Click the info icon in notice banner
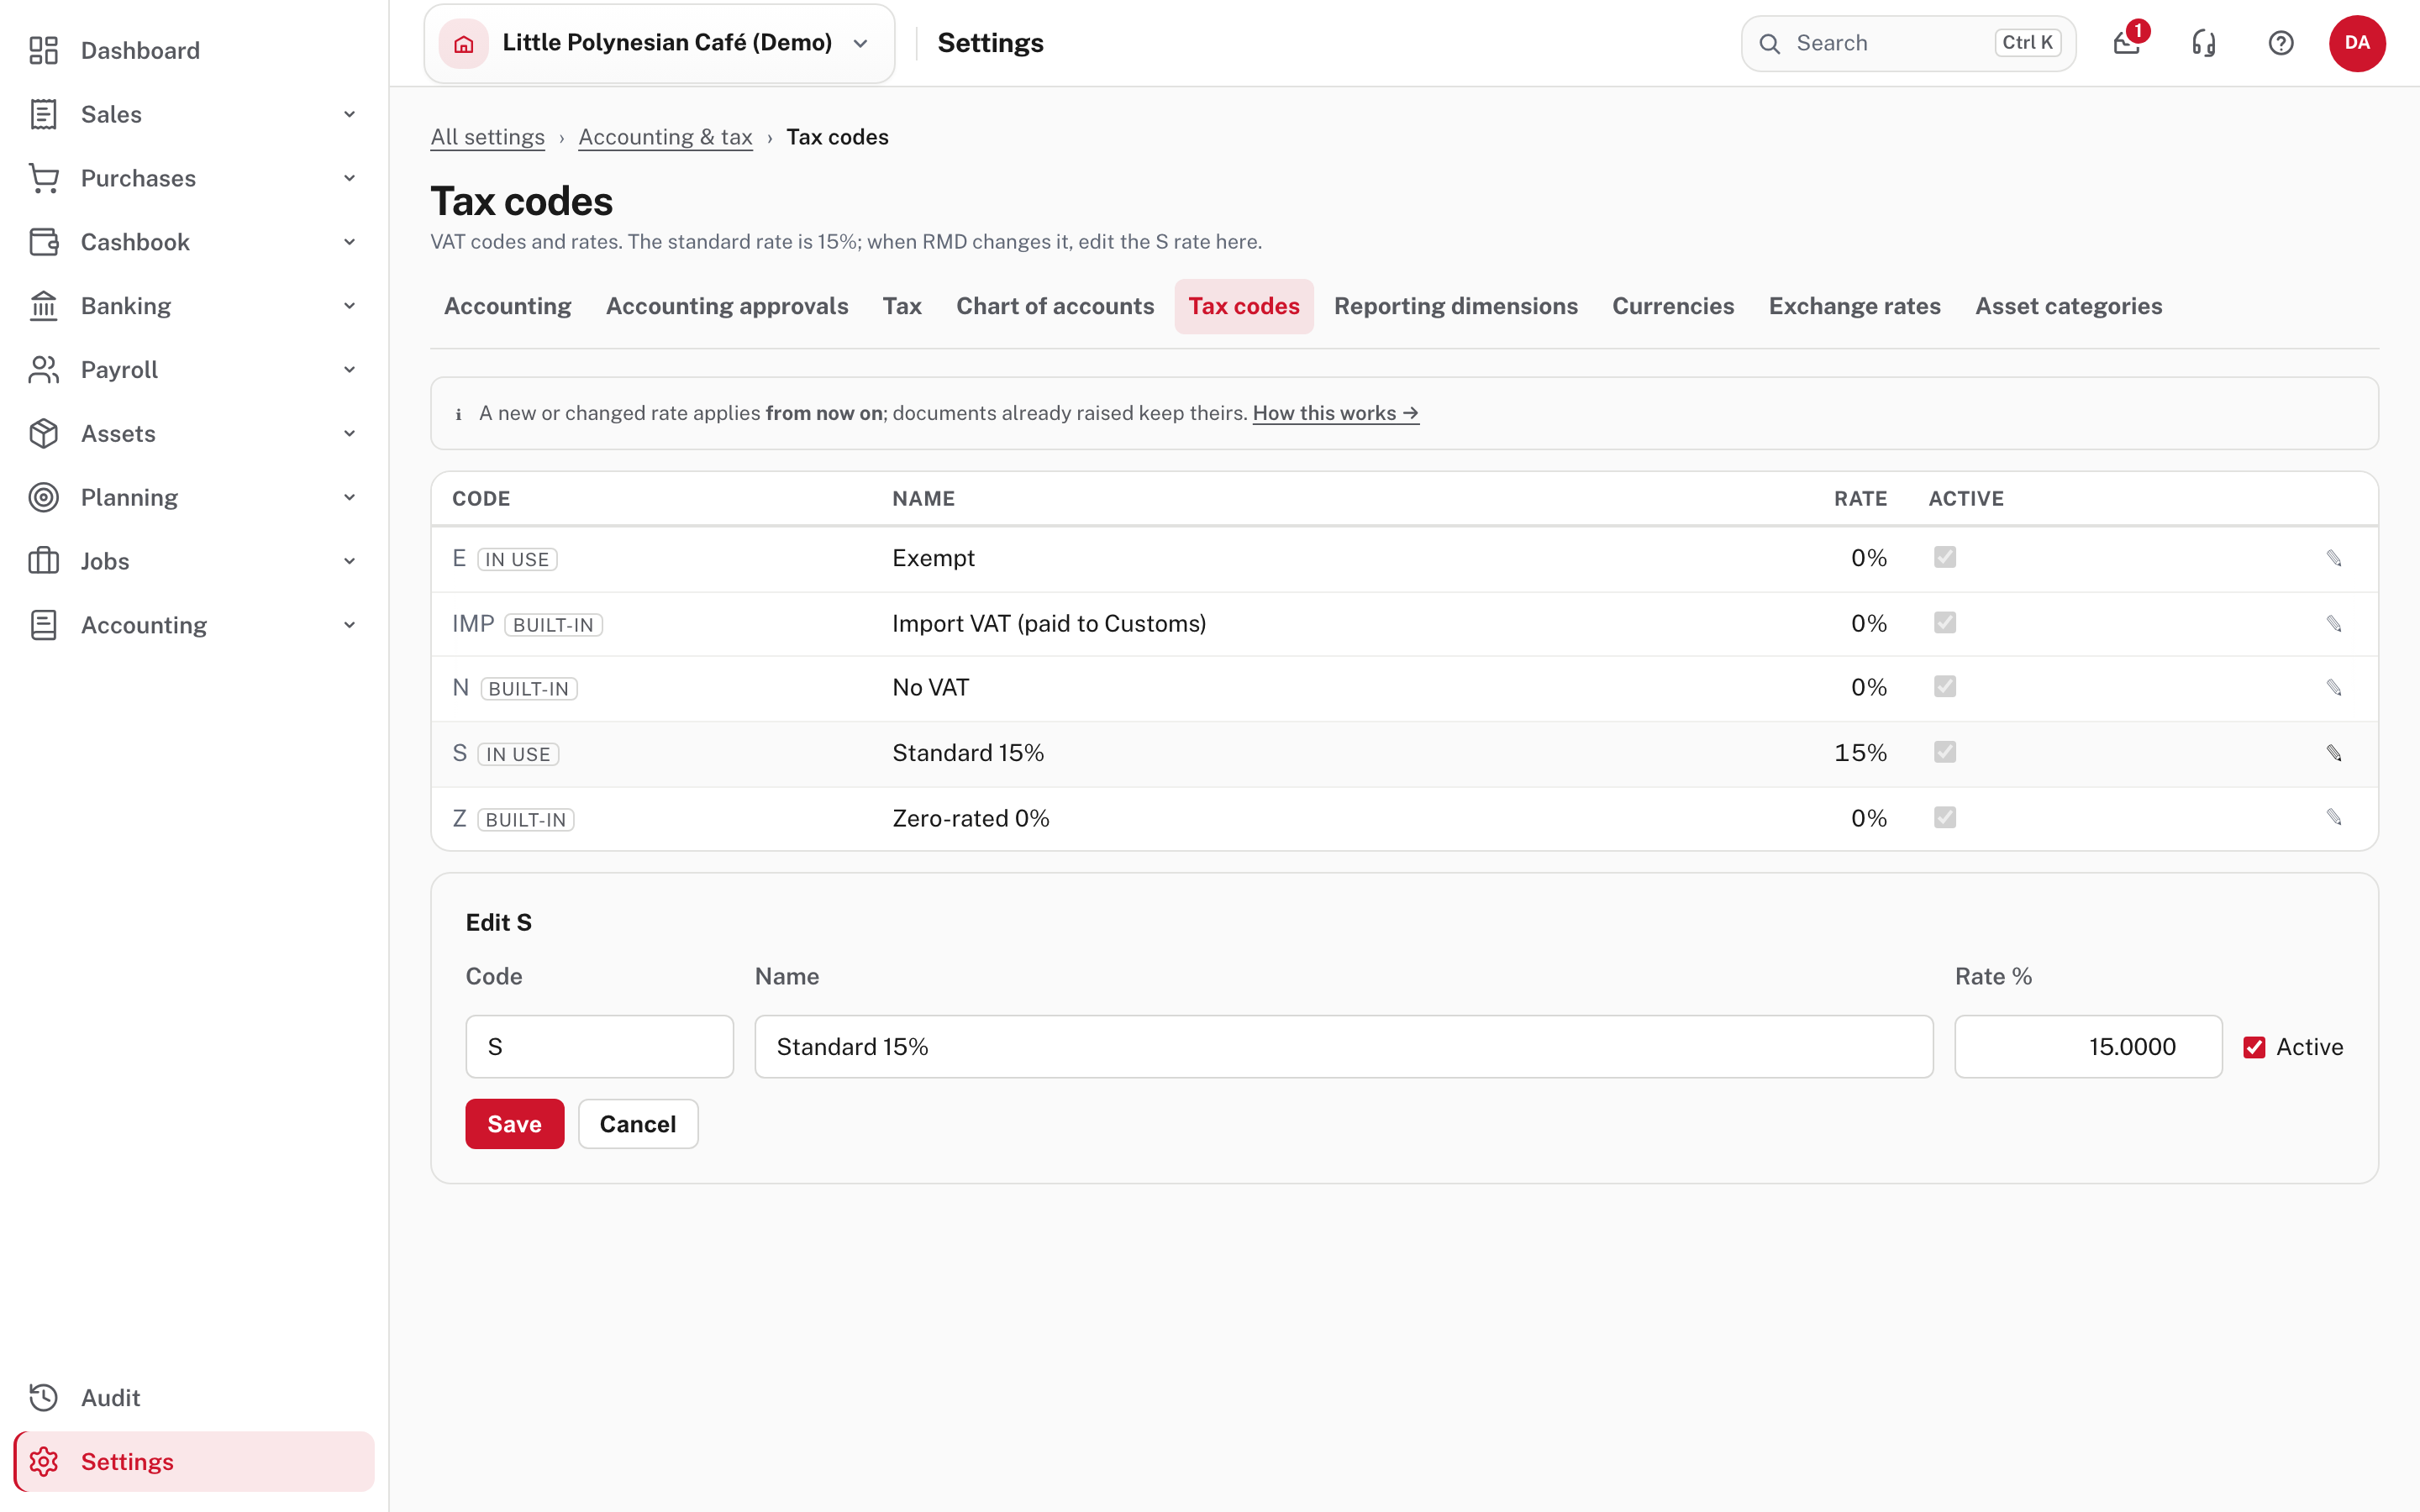This screenshot has height=1512, width=2420. click(x=458, y=414)
